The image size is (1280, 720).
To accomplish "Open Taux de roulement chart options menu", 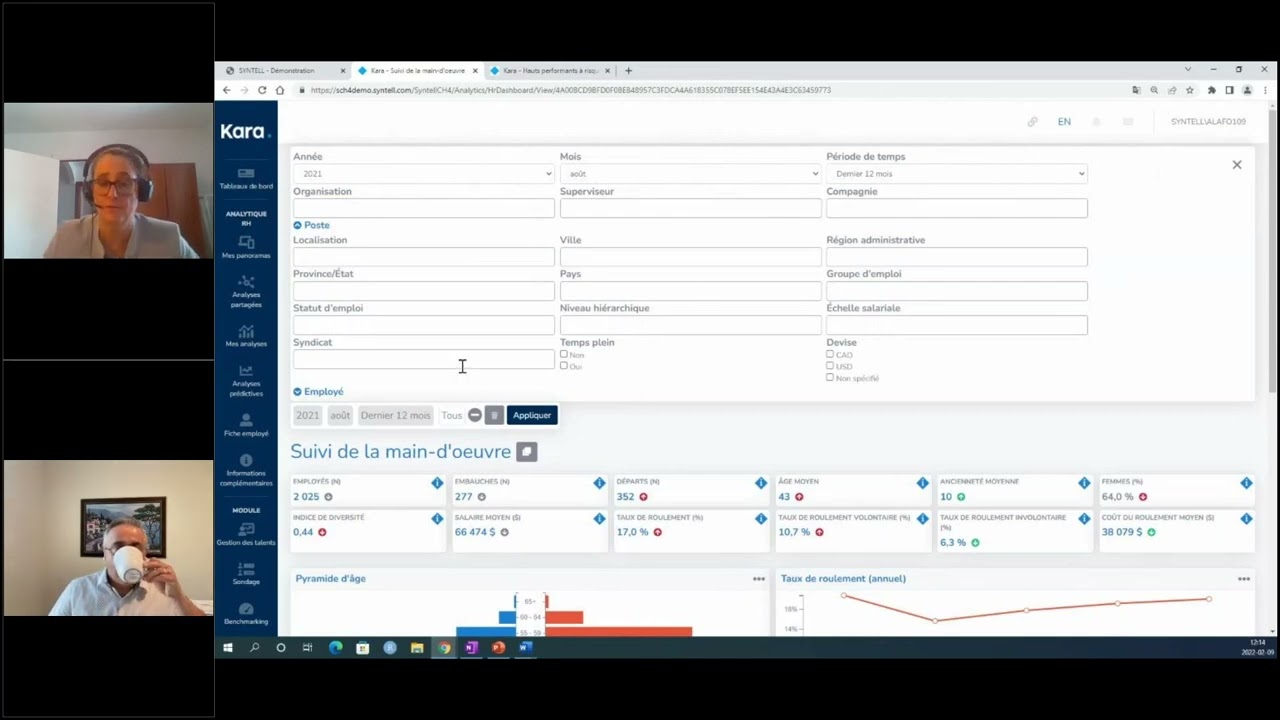I will click(x=1244, y=579).
